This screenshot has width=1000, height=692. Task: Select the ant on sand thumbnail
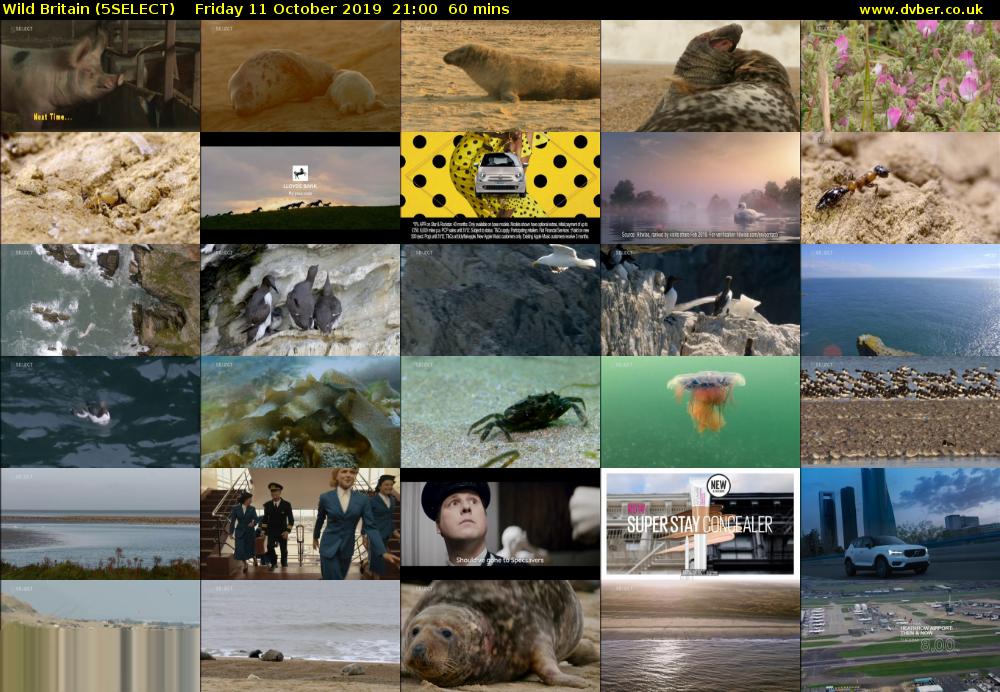pyautogui.click(x=900, y=188)
